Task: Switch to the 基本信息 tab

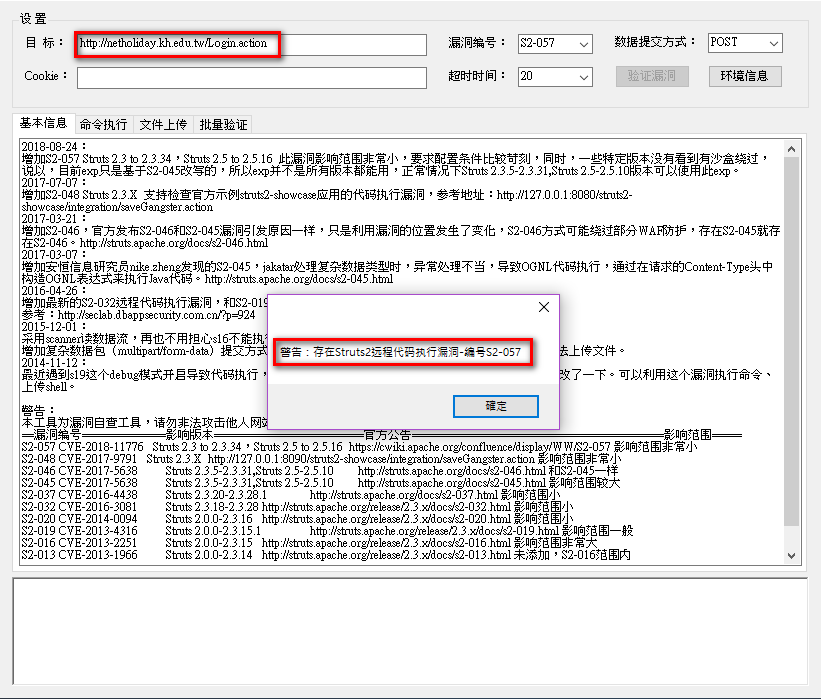Action: point(43,123)
